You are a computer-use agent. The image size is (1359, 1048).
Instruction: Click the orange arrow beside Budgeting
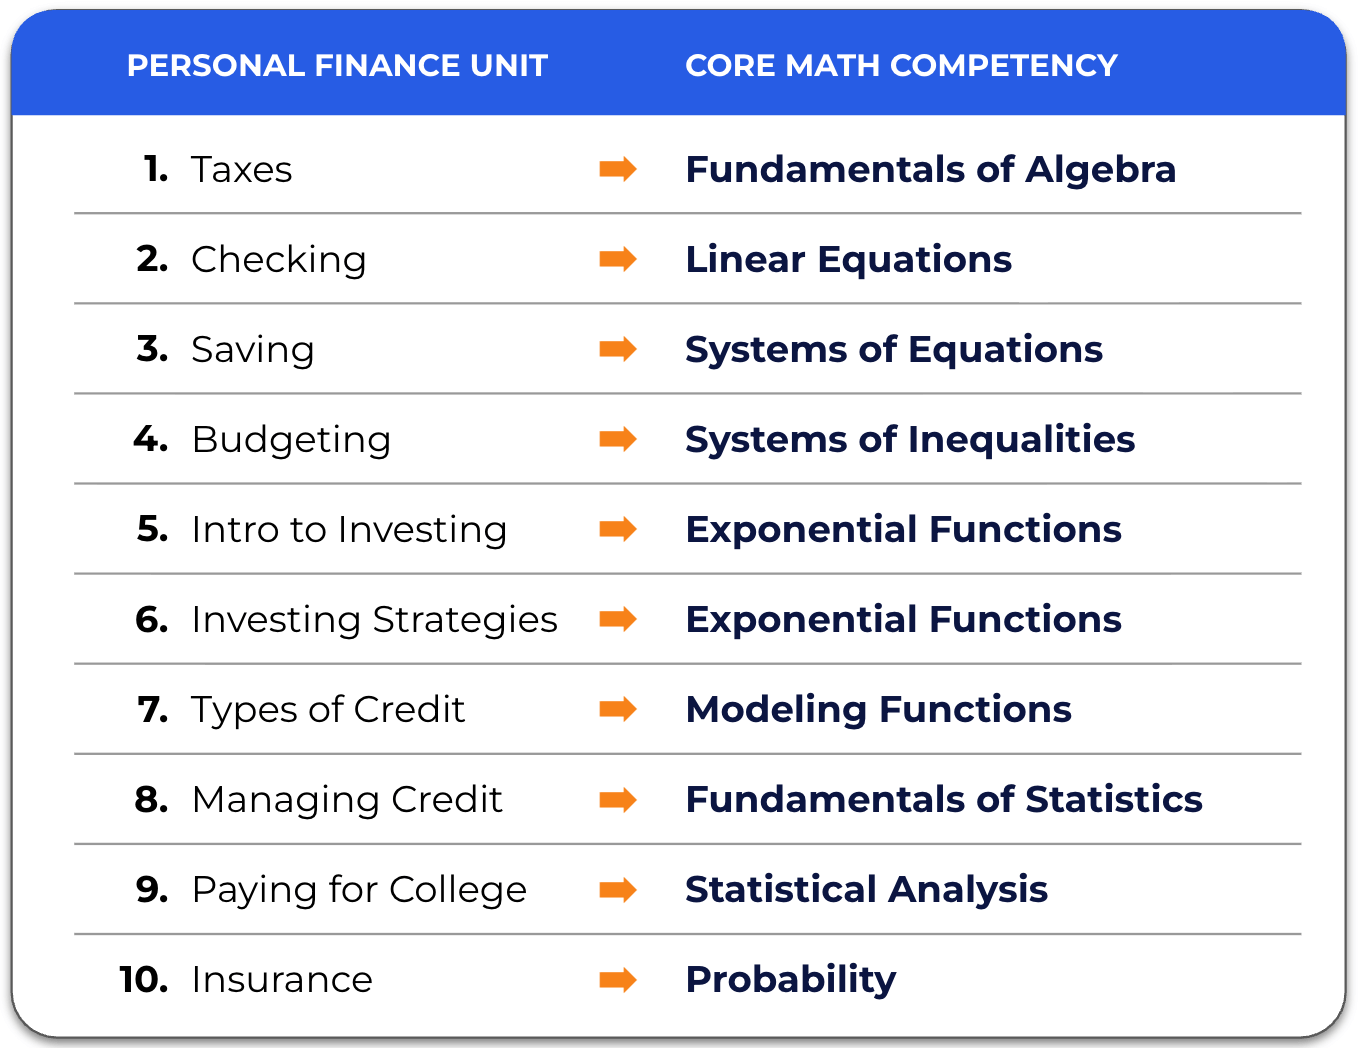[x=618, y=439]
